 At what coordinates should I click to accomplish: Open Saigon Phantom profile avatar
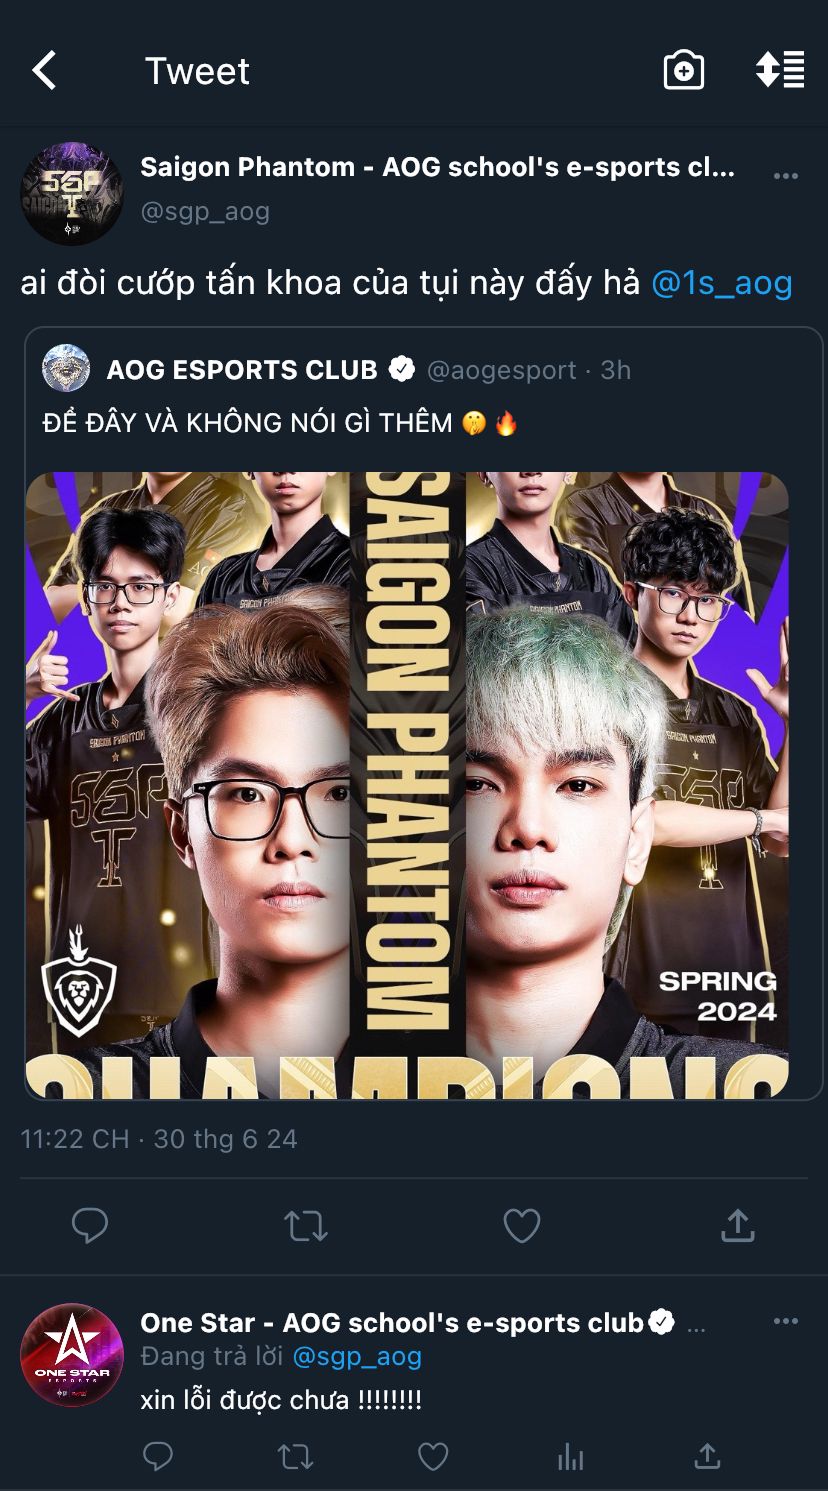pyautogui.click(x=72, y=194)
